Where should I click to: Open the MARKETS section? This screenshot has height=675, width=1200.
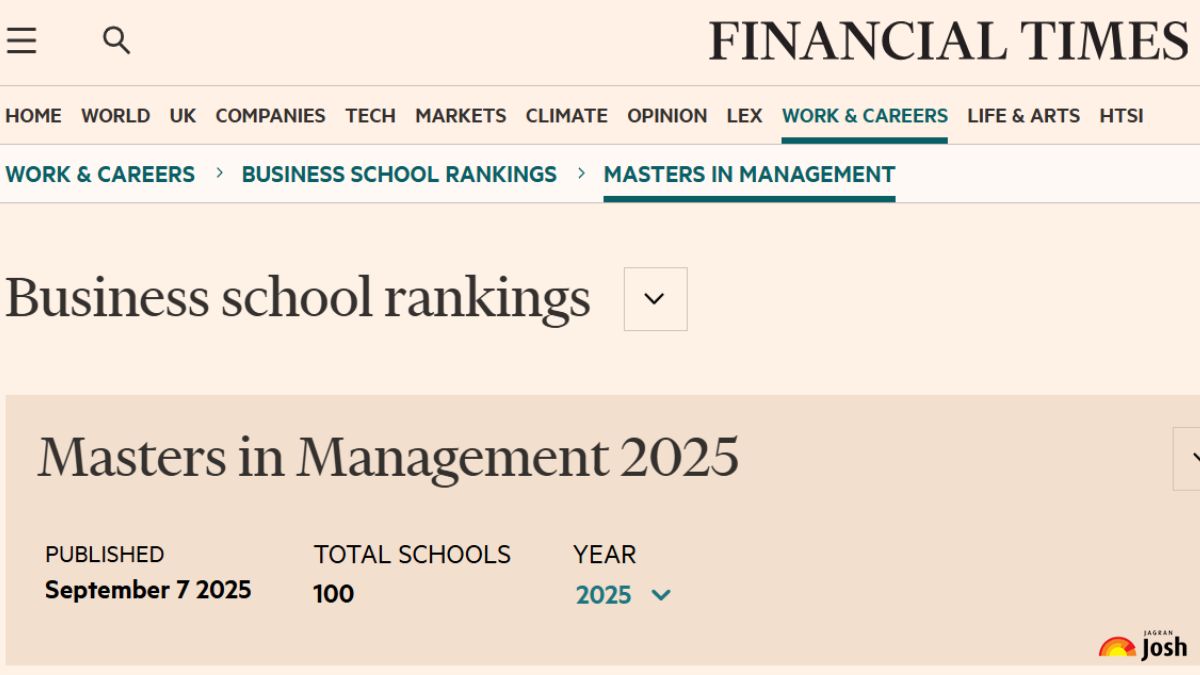[461, 116]
